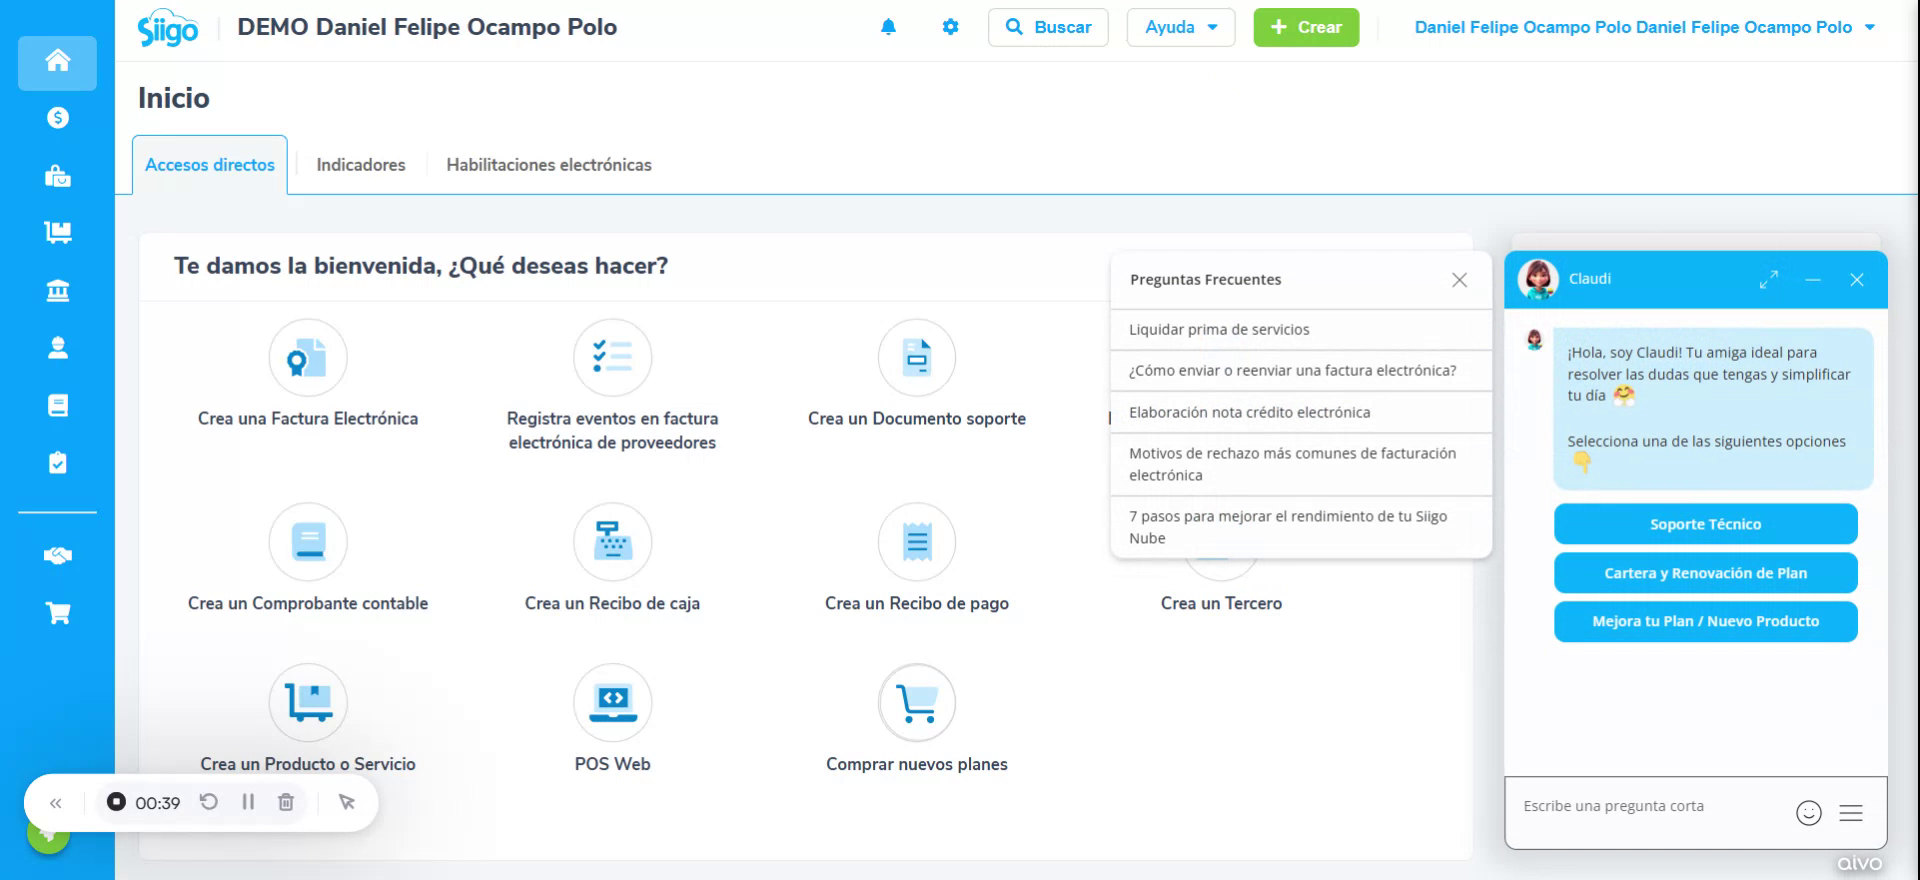This screenshot has height=880, width=1920.
Task: Open the chat hamburger menu icon
Action: 1851,813
